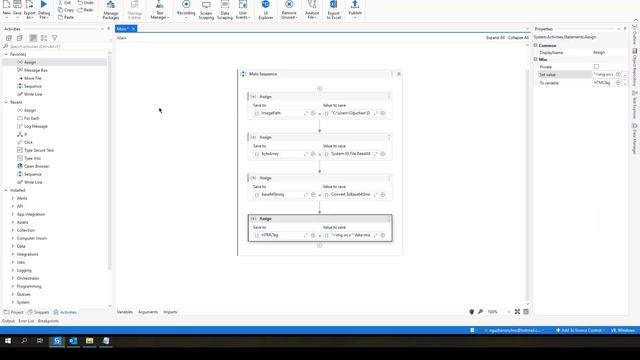Focus the Search activities field

pyautogui.click(x=55, y=47)
